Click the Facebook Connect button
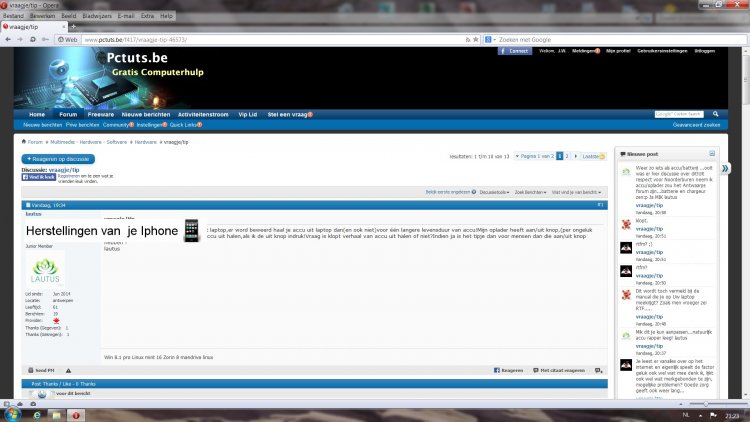The height and width of the screenshot is (422, 750). point(515,51)
